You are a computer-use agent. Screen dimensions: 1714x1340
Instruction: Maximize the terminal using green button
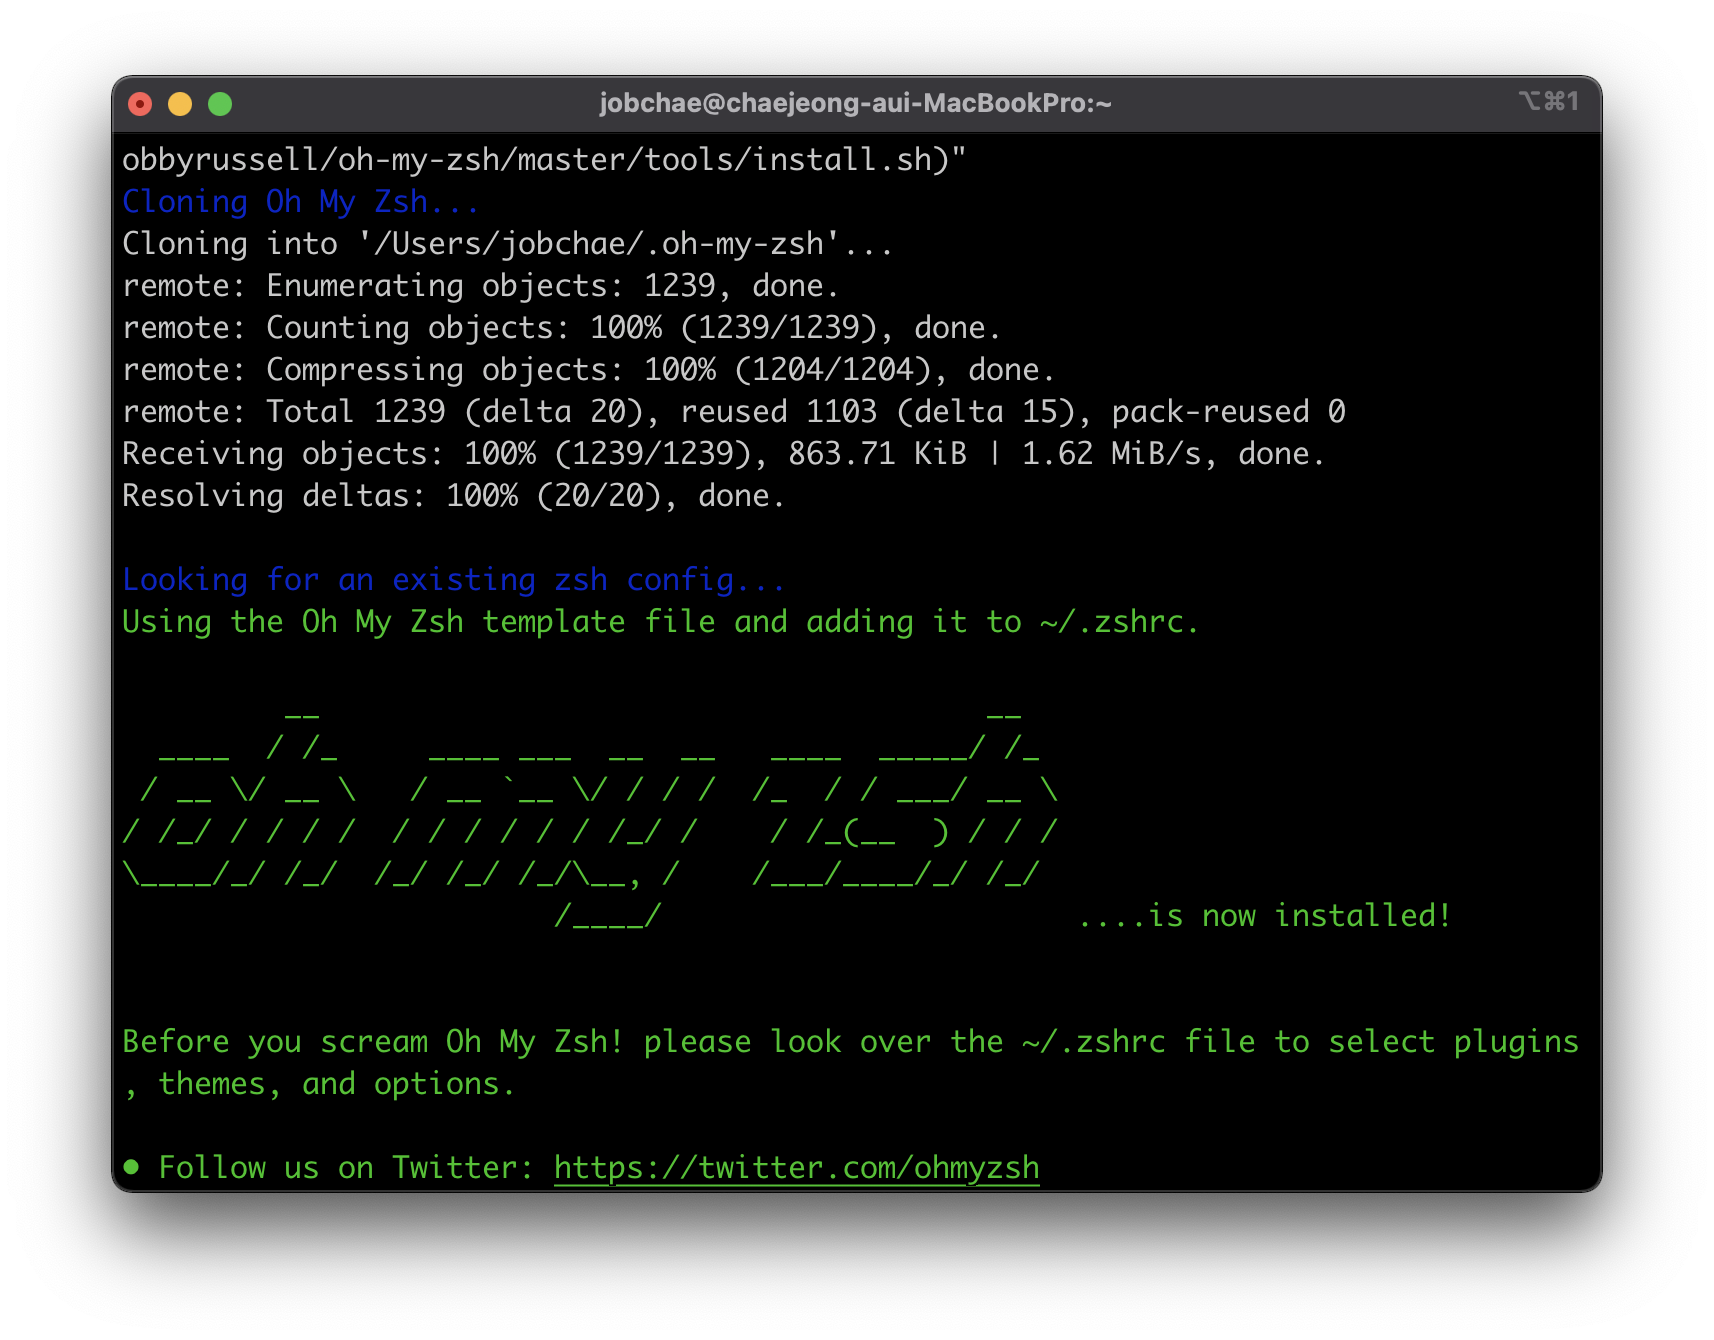tap(220, 104)
